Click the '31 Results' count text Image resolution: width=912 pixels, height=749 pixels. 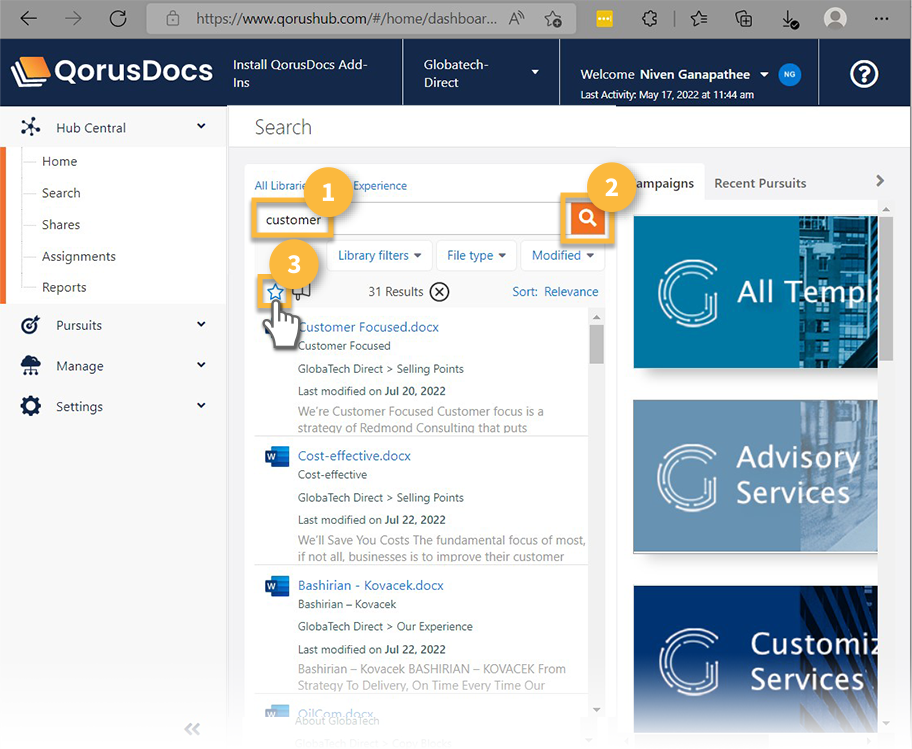coord(396,291)
